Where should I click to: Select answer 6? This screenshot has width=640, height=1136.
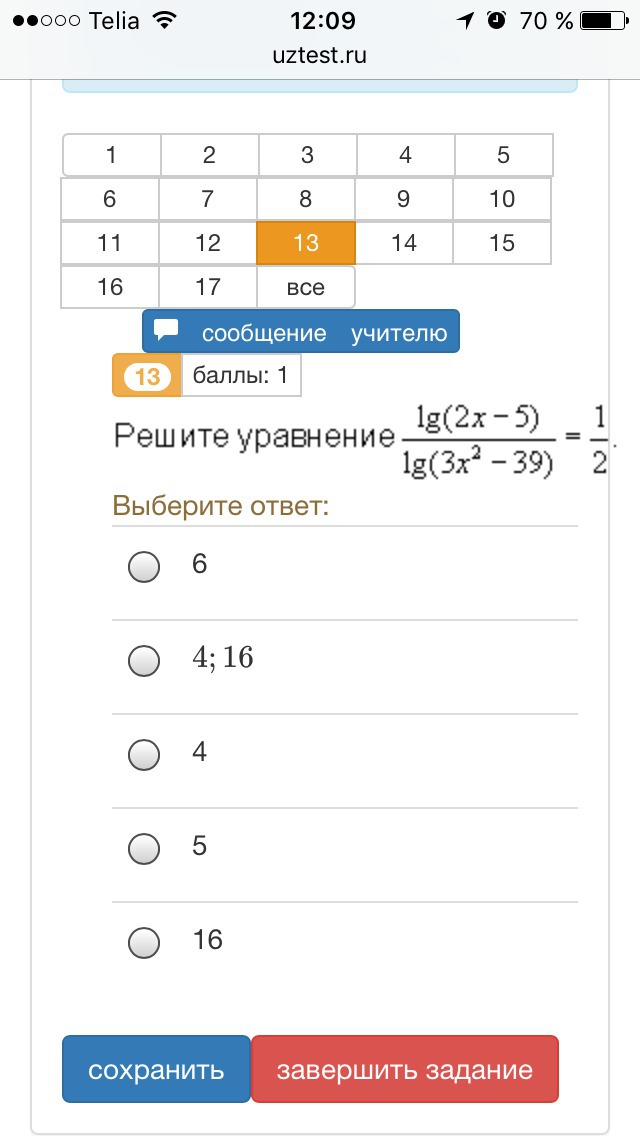143,565
